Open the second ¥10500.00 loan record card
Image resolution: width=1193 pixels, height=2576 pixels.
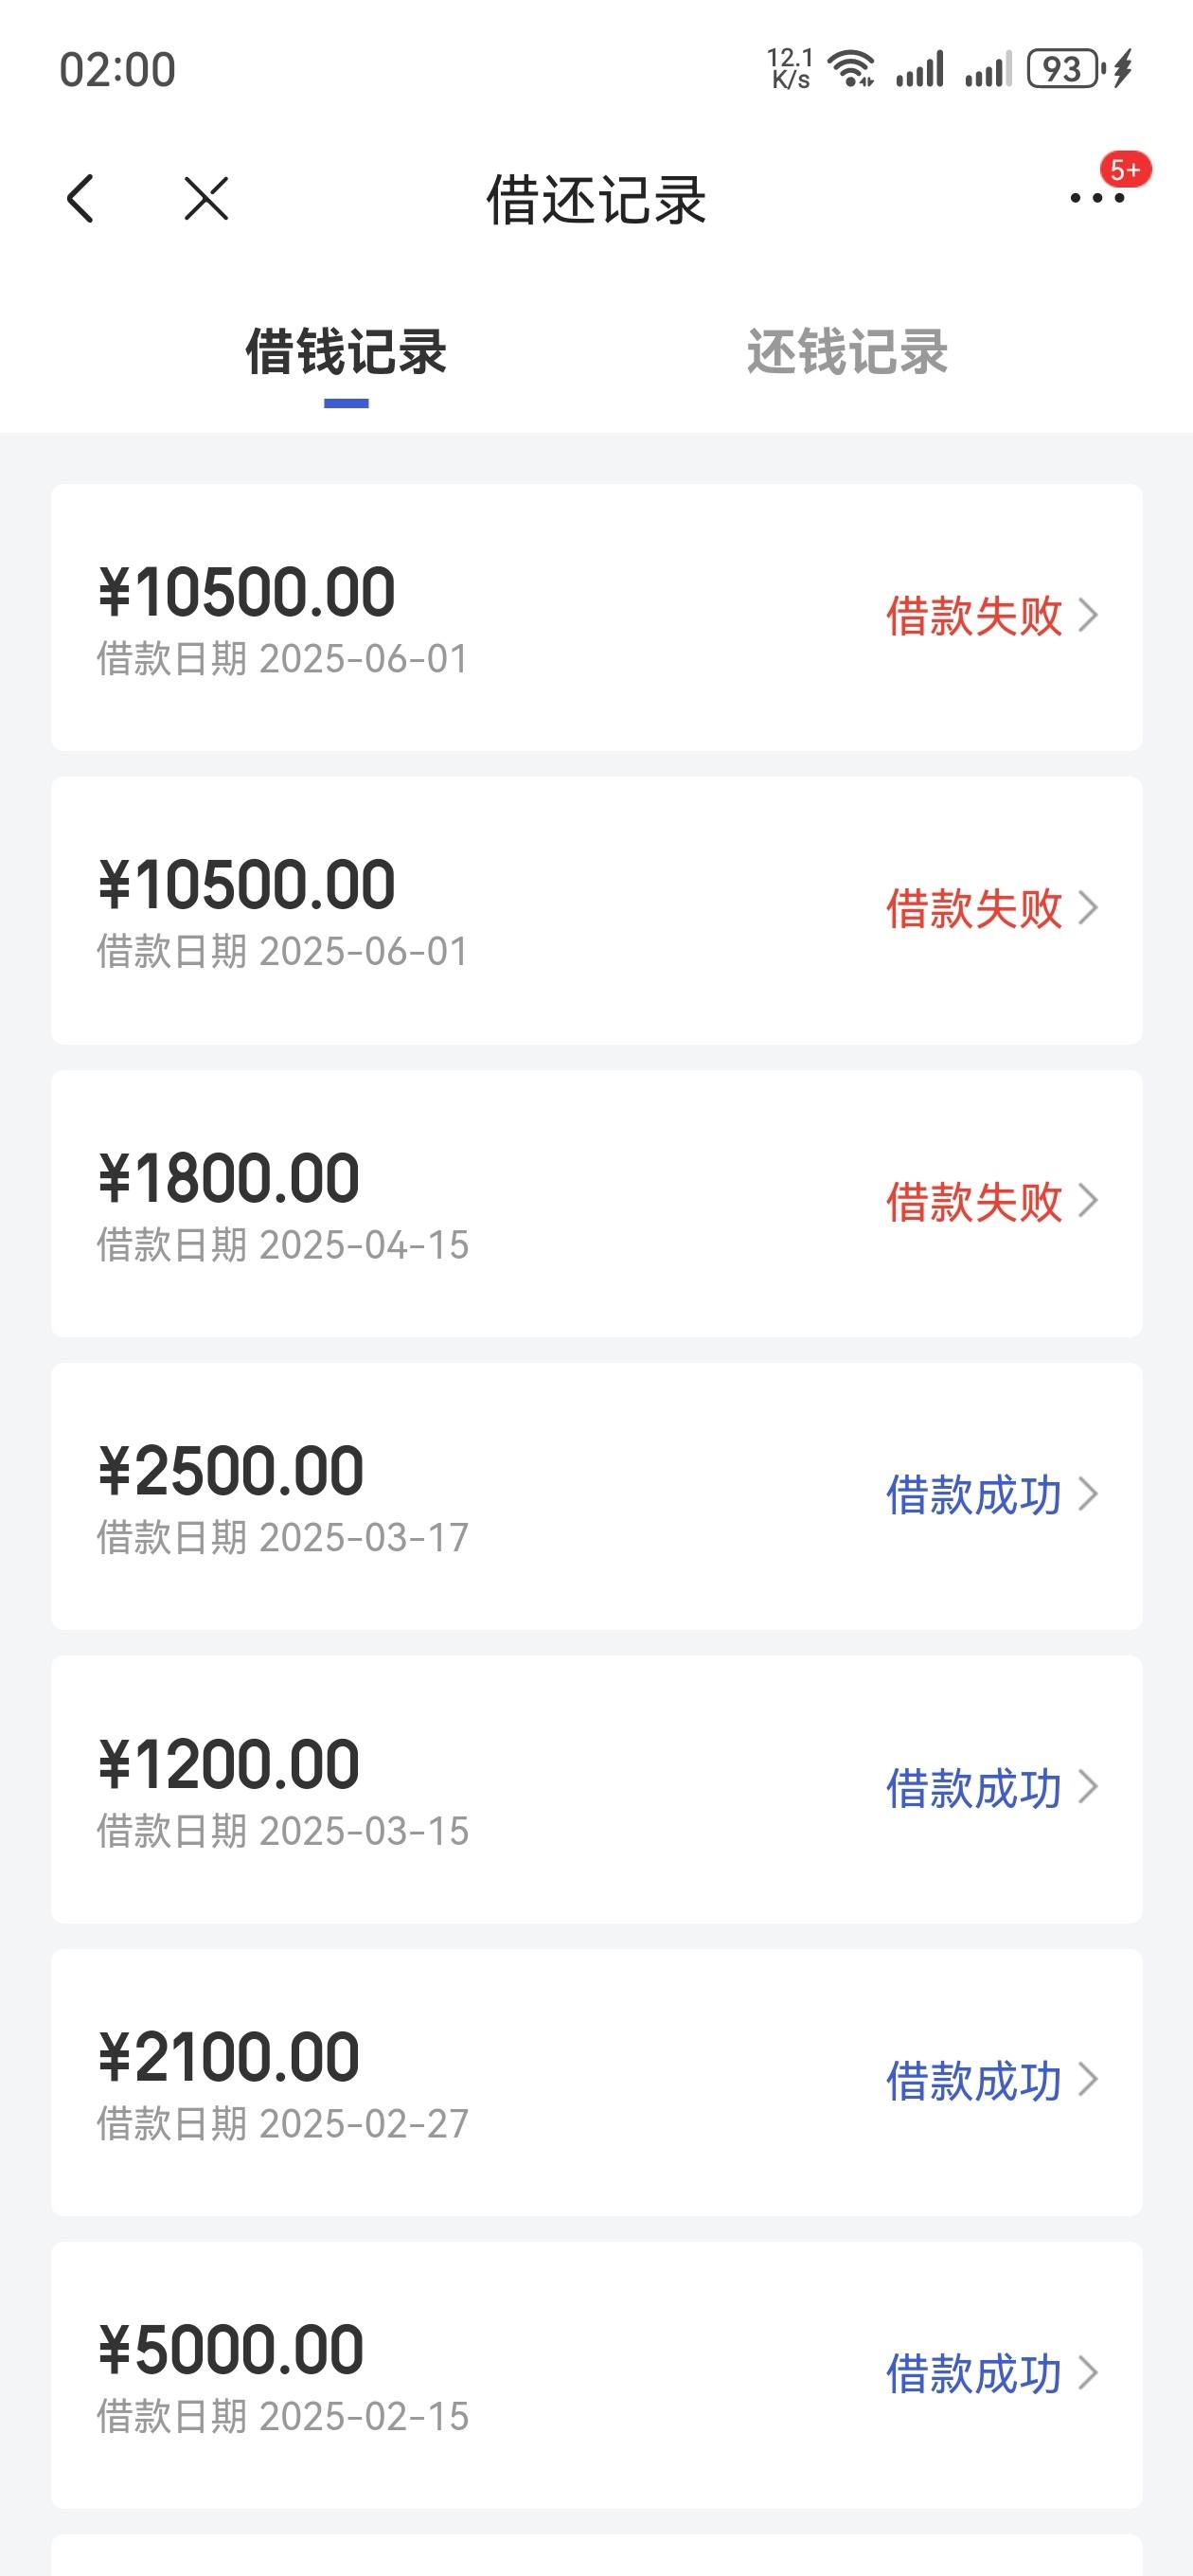[x=597, y=910]
